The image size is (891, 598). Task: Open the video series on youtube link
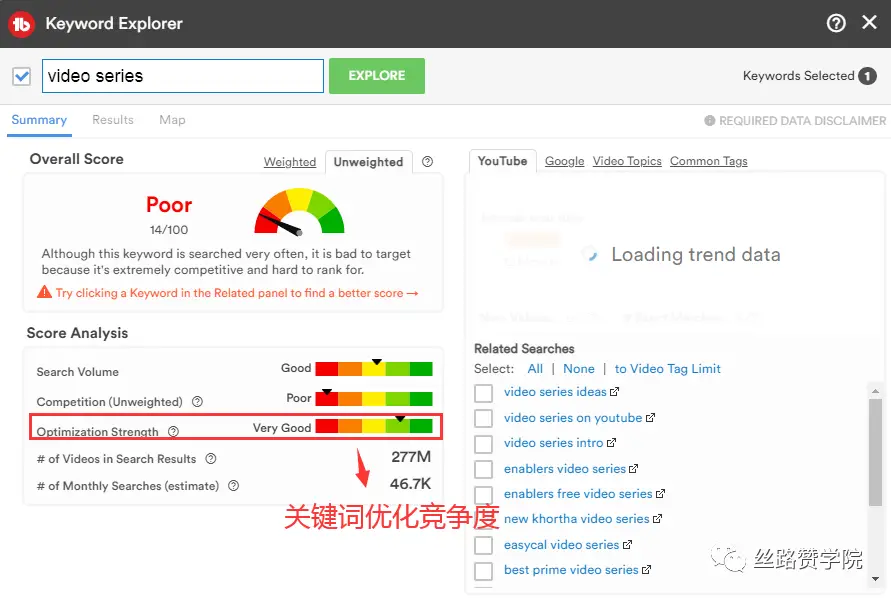(573, 418)
